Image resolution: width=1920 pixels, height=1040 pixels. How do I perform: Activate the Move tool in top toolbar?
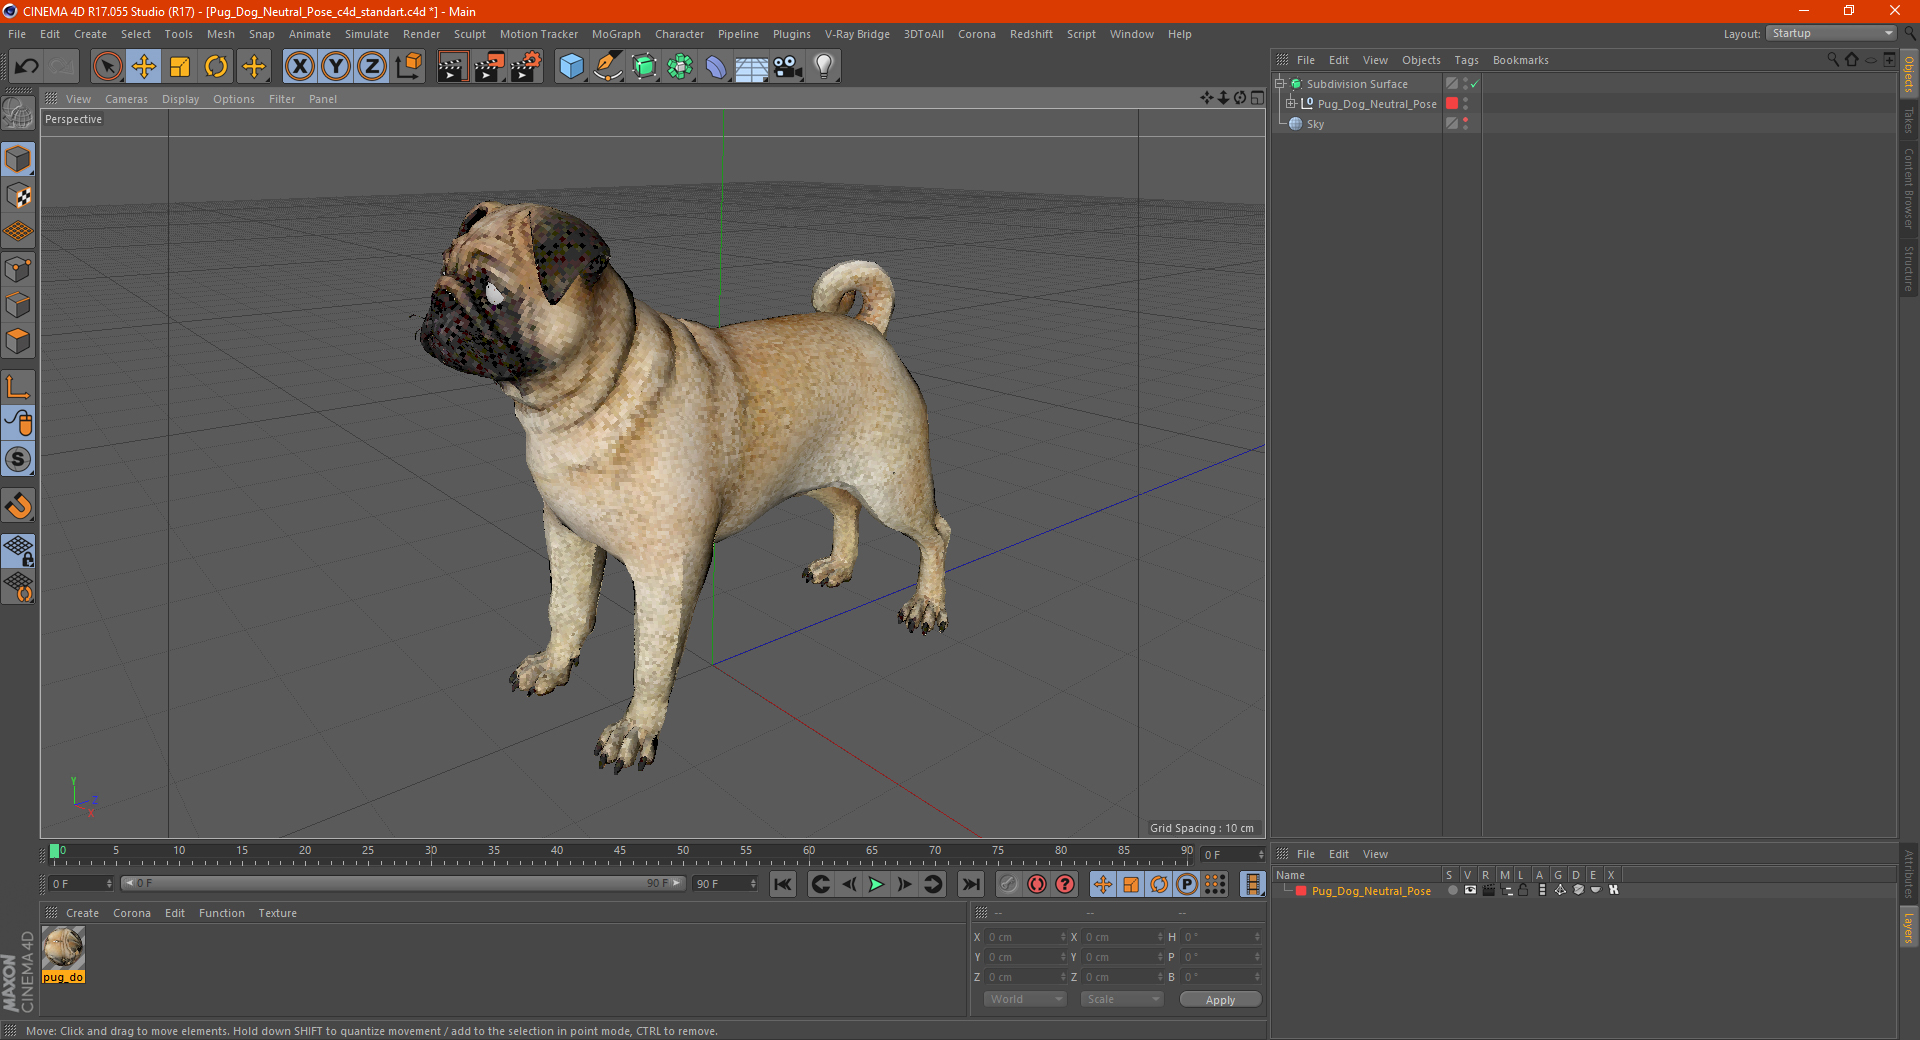[144, 67]
